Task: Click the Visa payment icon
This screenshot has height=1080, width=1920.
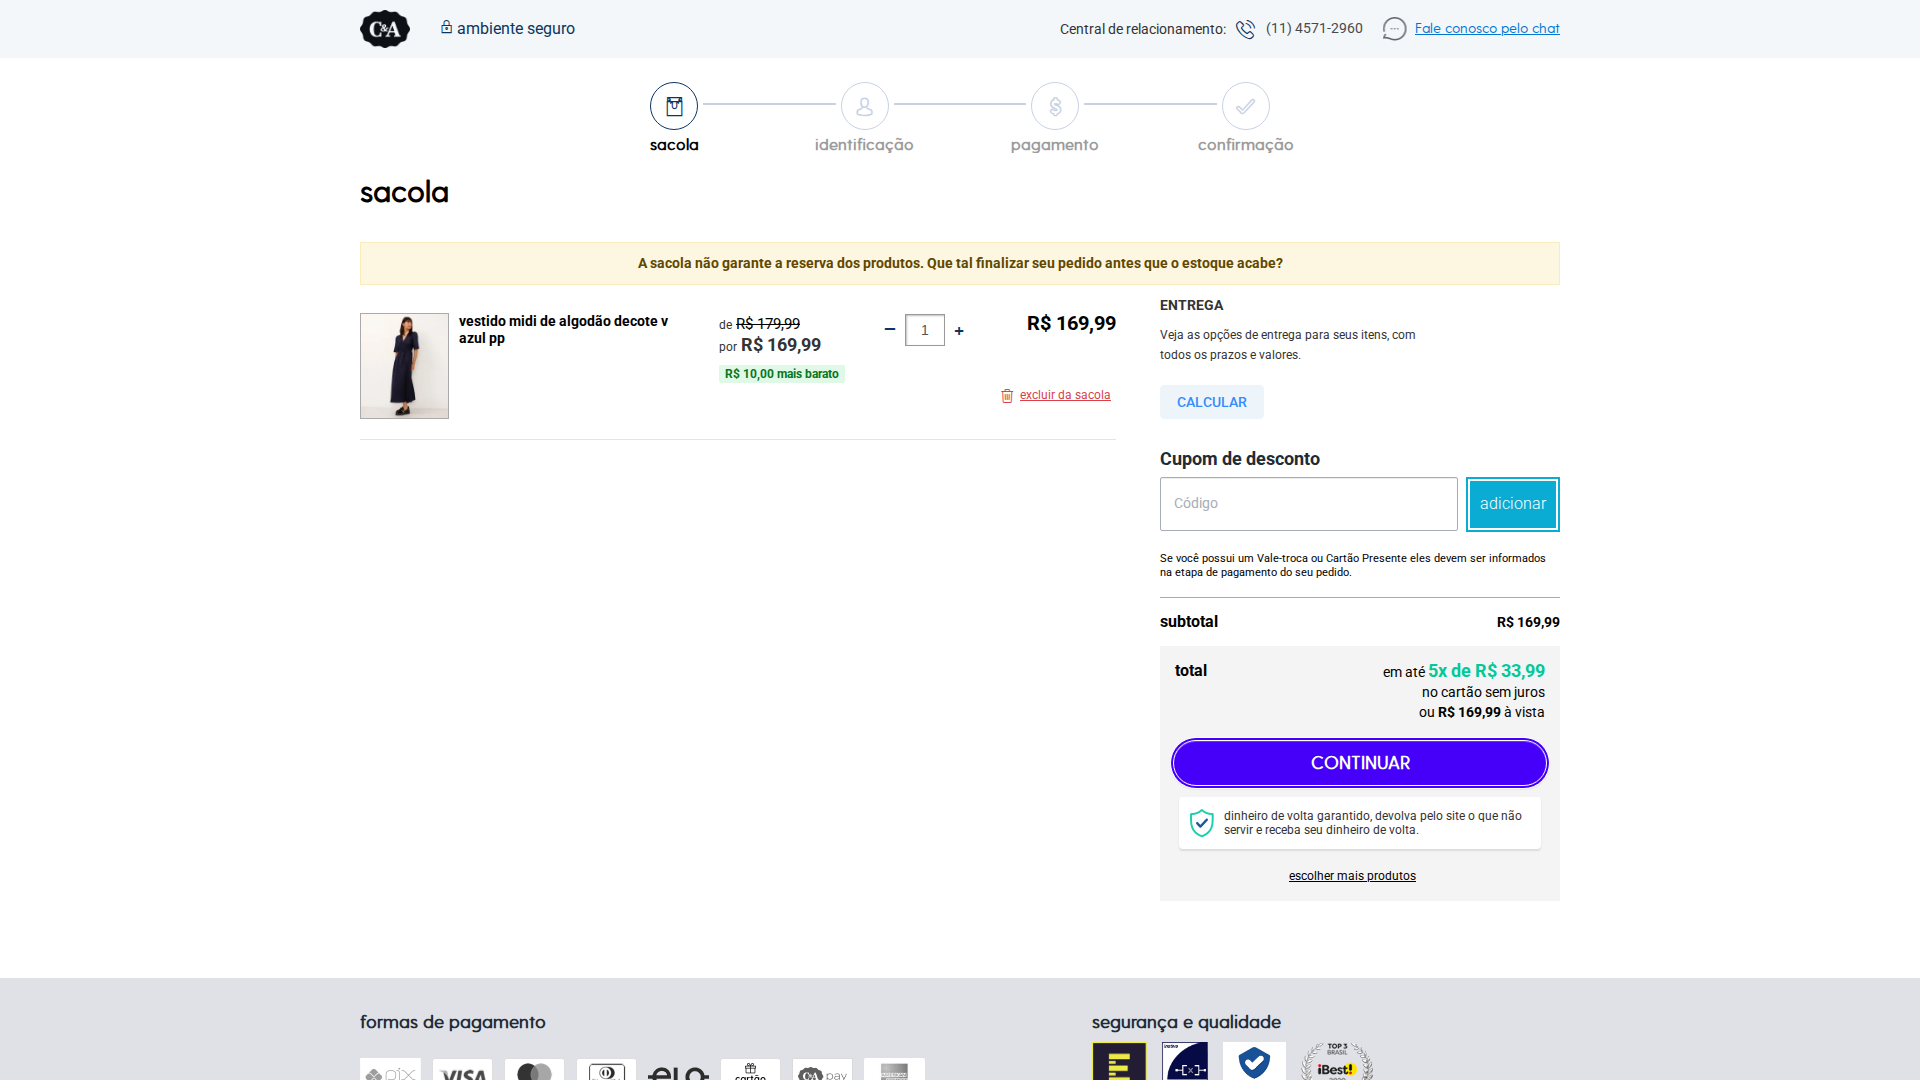Action: pyautogui.click(x=463, y=1070)
